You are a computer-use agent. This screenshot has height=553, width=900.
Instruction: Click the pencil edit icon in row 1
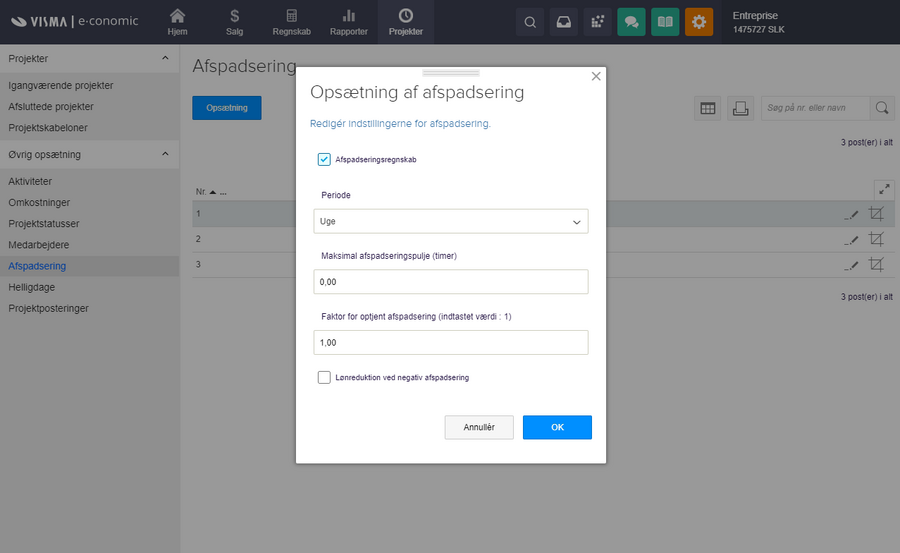click(x=851, y=213)
